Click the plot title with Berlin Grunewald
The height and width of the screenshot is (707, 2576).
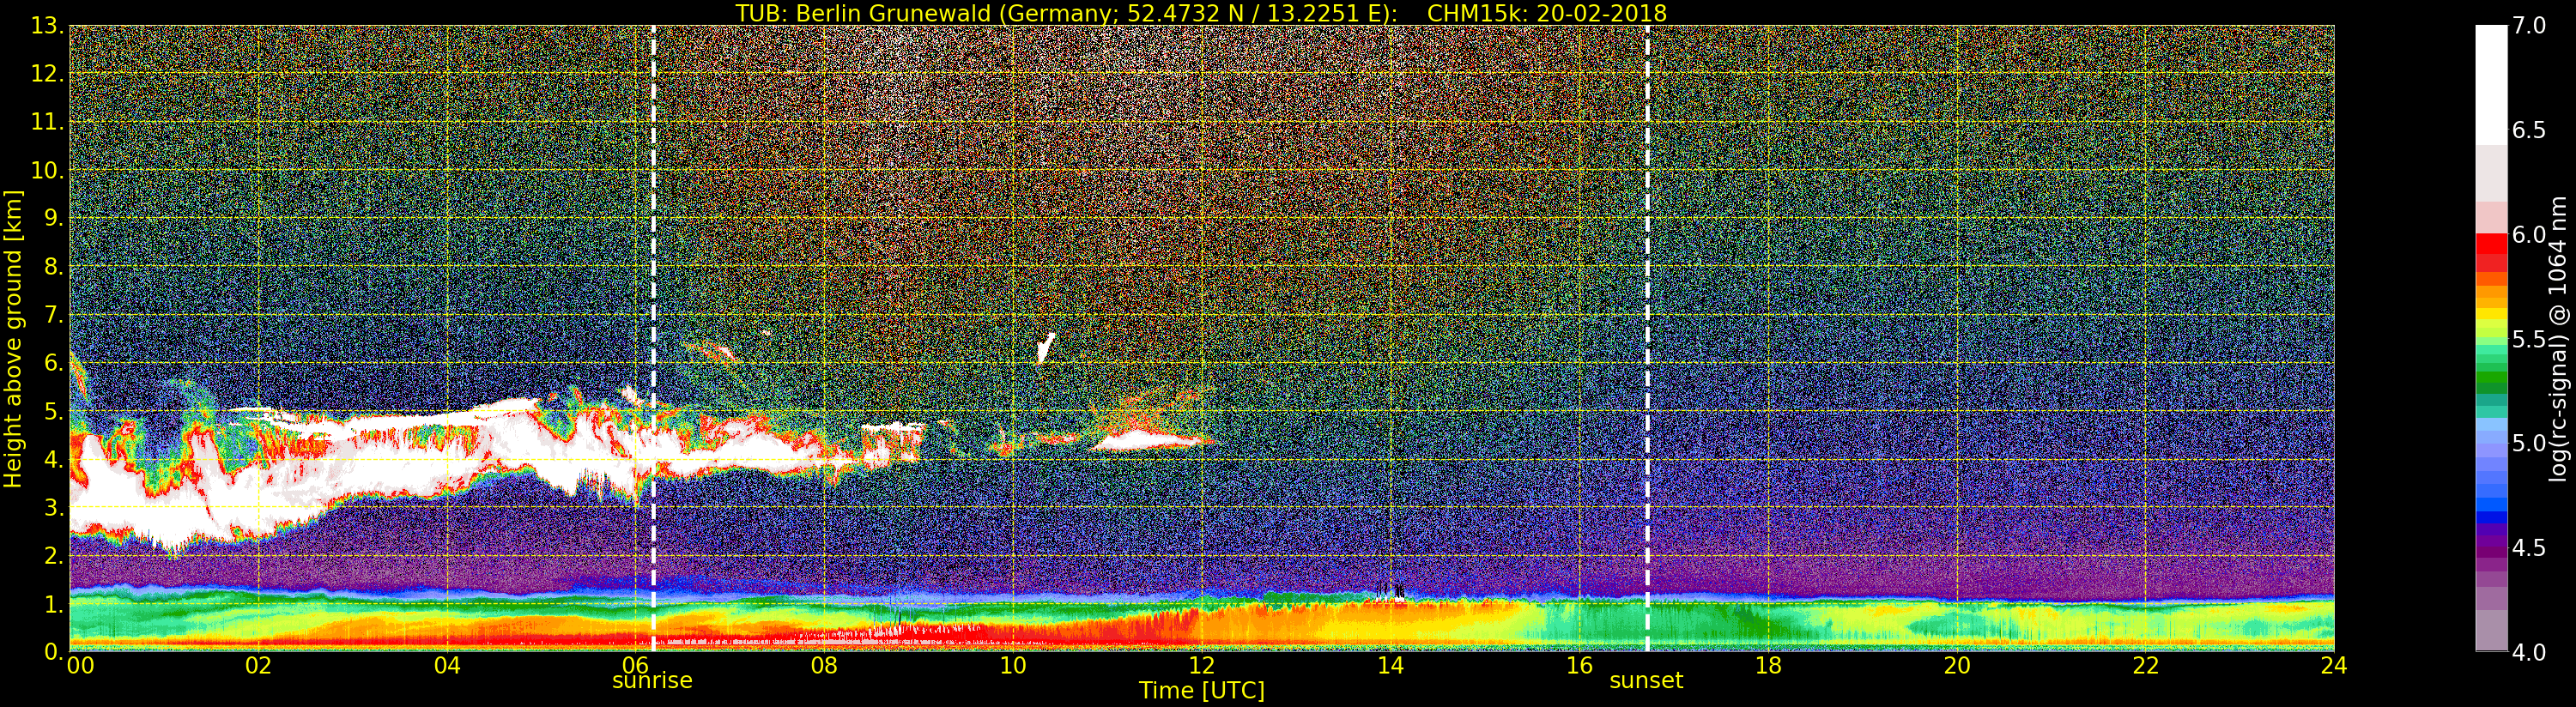[1201, 13]
